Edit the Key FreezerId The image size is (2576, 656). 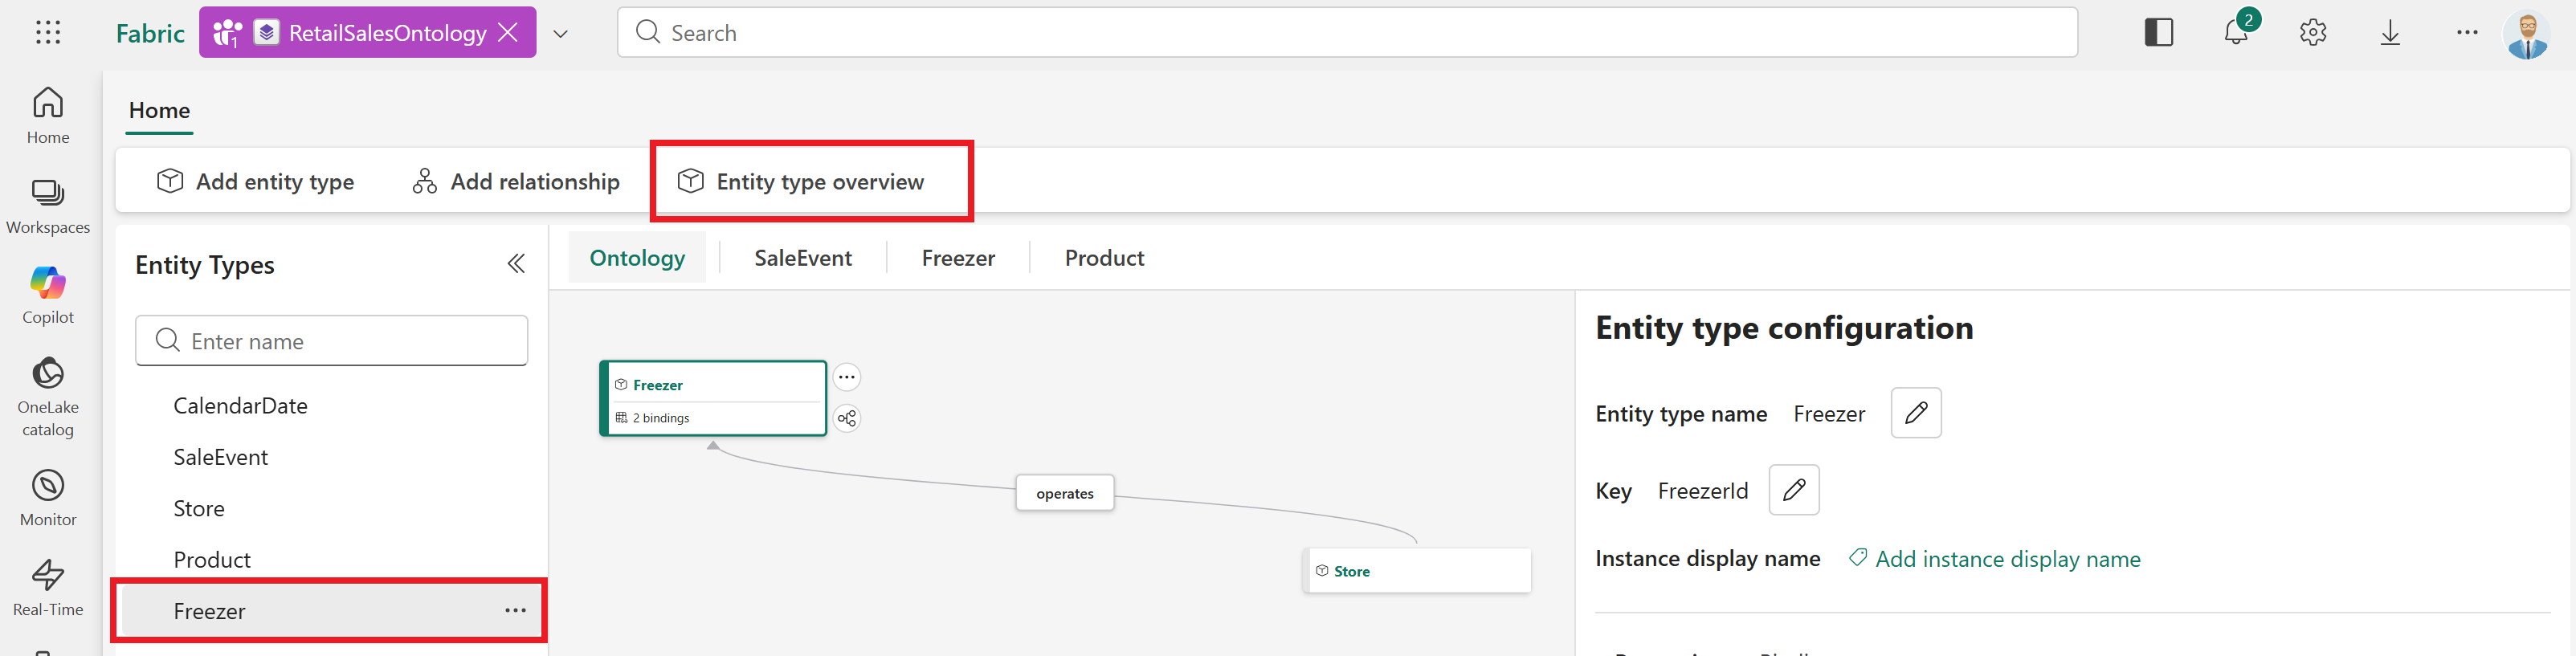point(1794,490)
